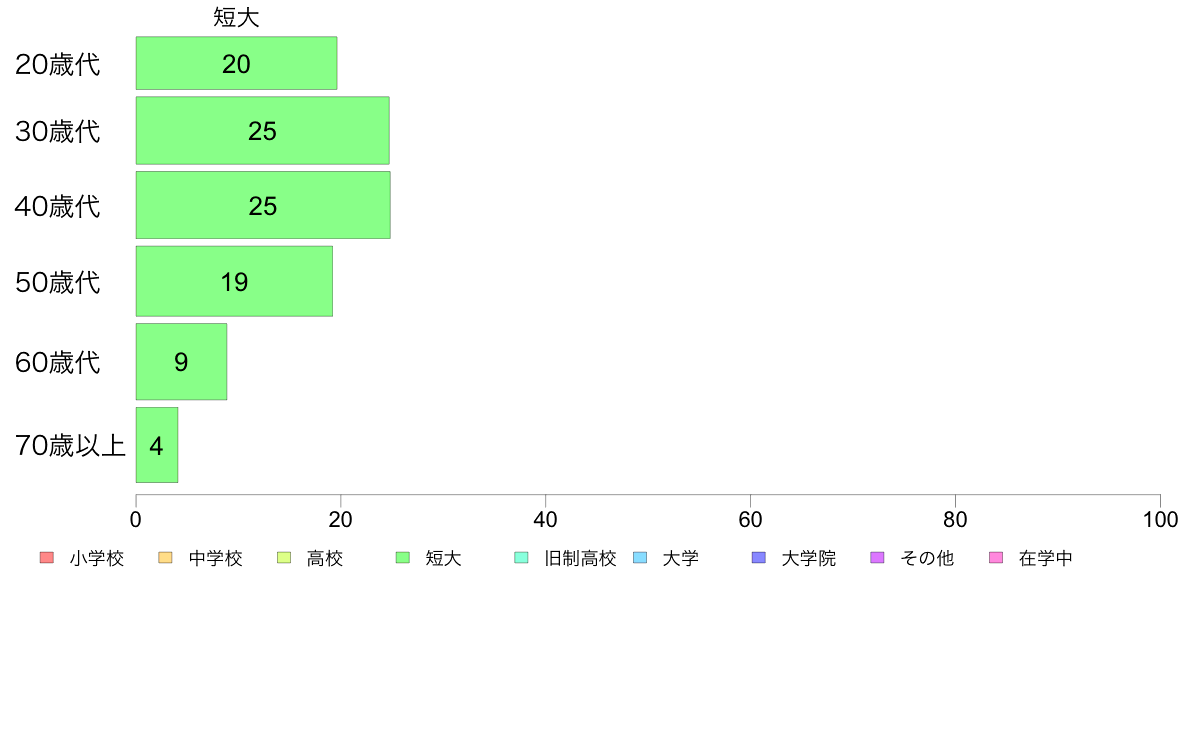
Task: Click the green 短大 legend swatch
Action: [403, 558]
